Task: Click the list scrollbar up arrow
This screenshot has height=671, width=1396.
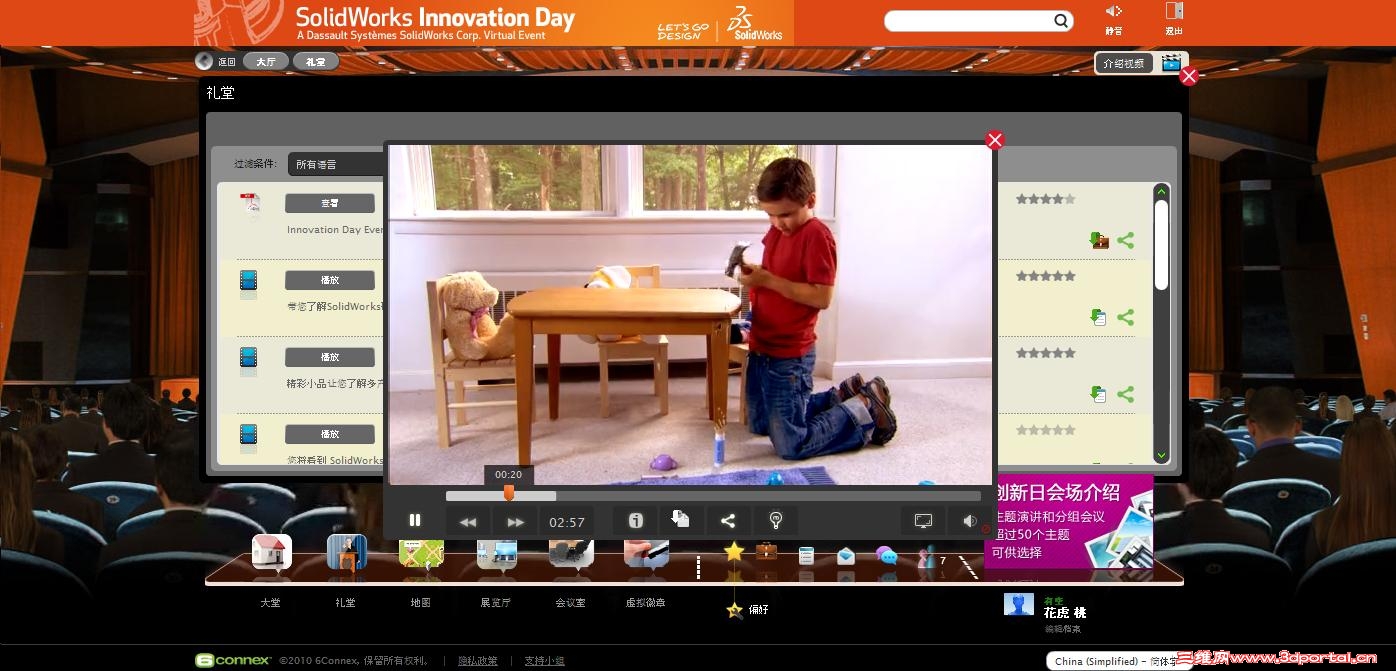Action: click(x=1161, y=191)
